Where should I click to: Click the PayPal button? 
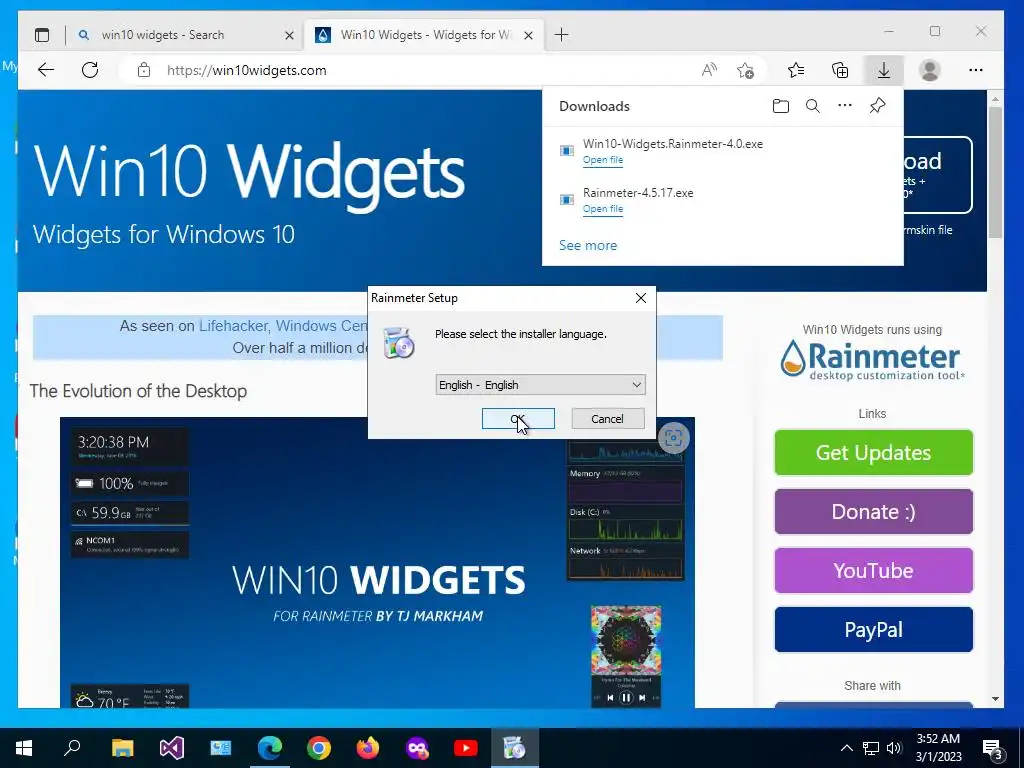click(x=873, y=630)
